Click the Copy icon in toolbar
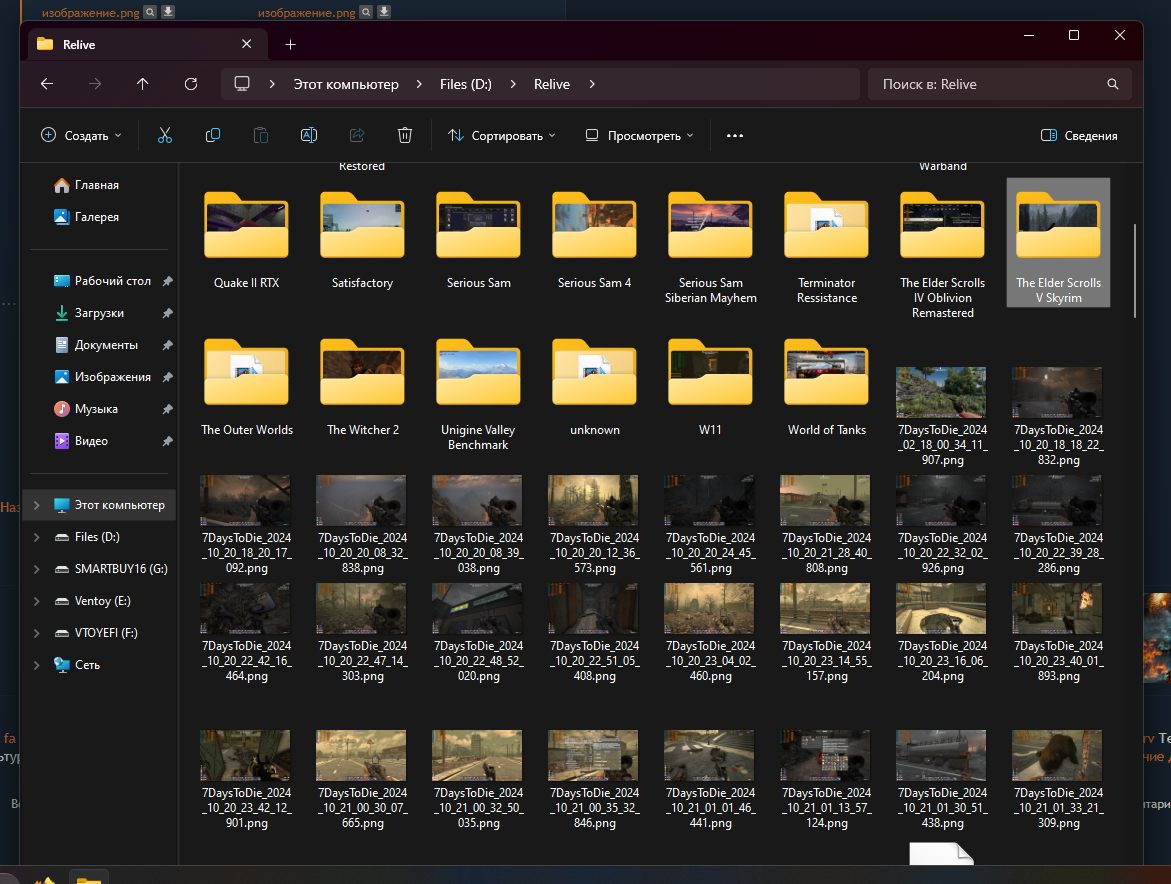1171x884 pixels. point(213,135)
